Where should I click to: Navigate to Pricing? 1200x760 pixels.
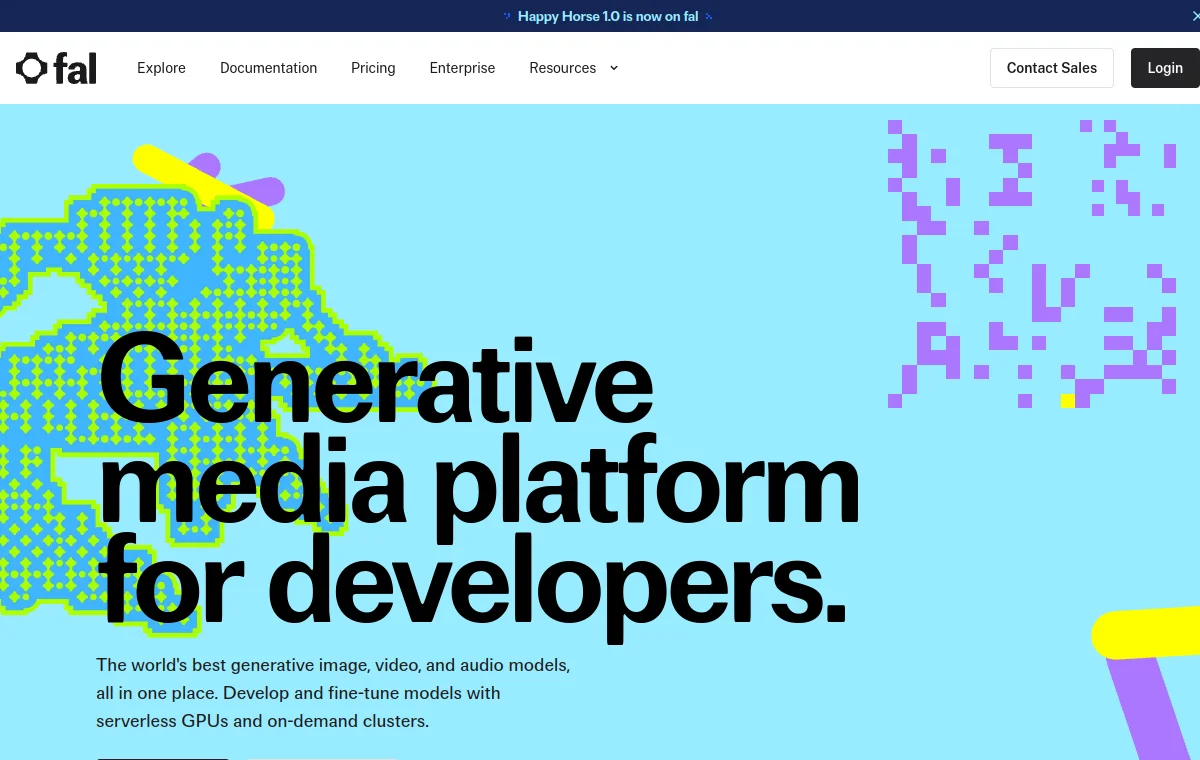(x=373, y=68)
